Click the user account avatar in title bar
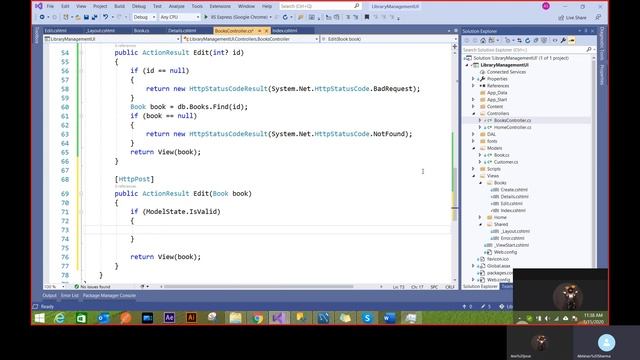This screenshot has height=360, width=640. pyautogui.click(x=546, y=6)
